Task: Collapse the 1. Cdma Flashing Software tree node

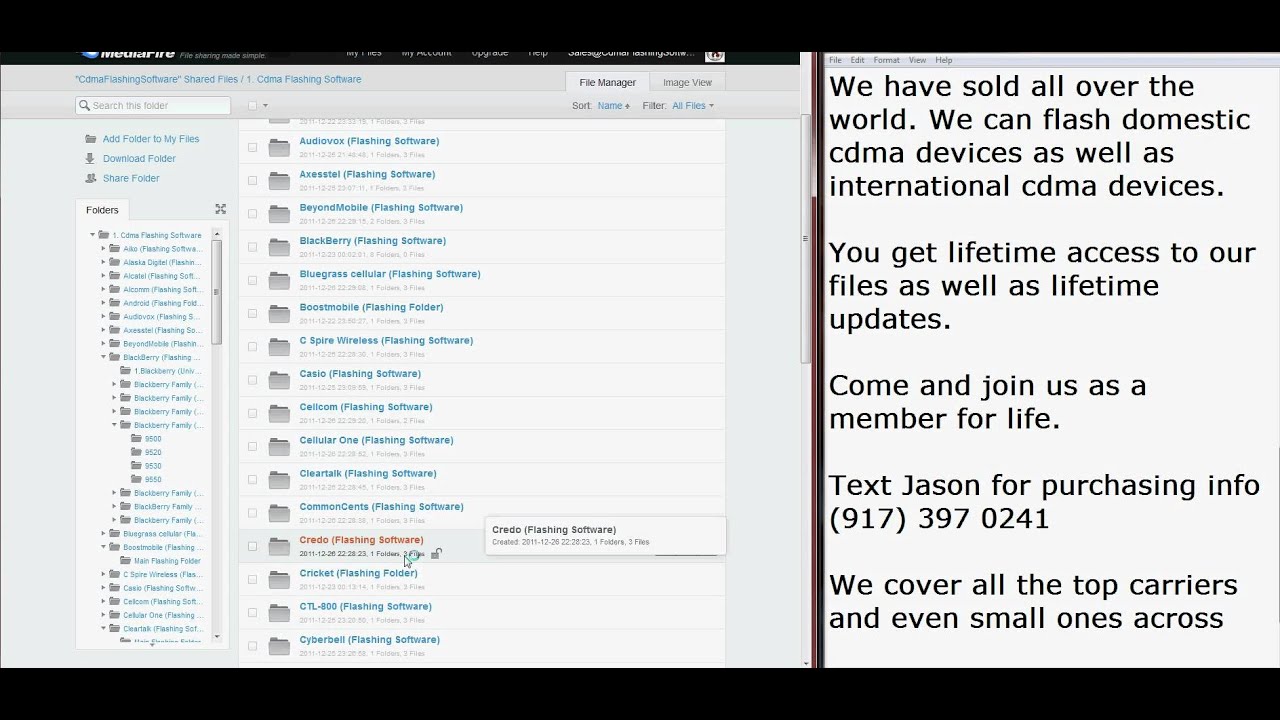Action: pos(93,235)
